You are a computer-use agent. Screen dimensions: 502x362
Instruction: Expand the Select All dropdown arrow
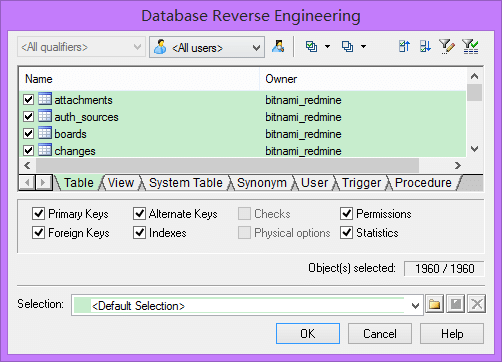(x=327, y=47)
